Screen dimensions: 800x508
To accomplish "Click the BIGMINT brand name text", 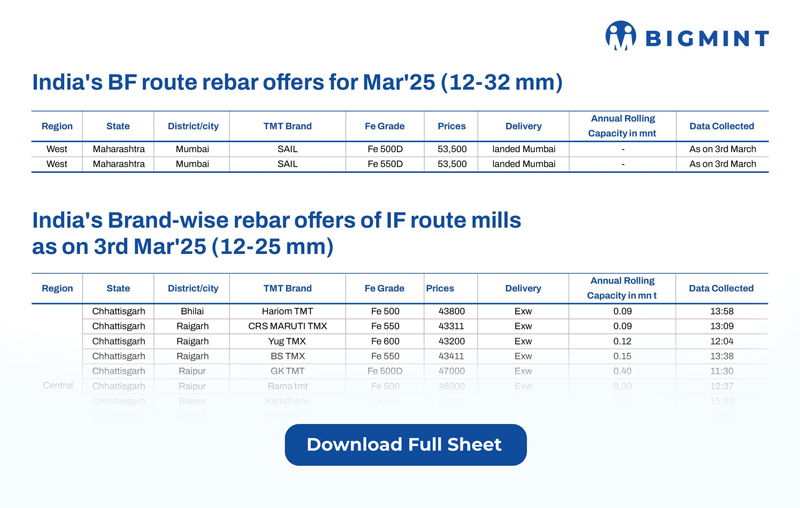I will (705, 39).
